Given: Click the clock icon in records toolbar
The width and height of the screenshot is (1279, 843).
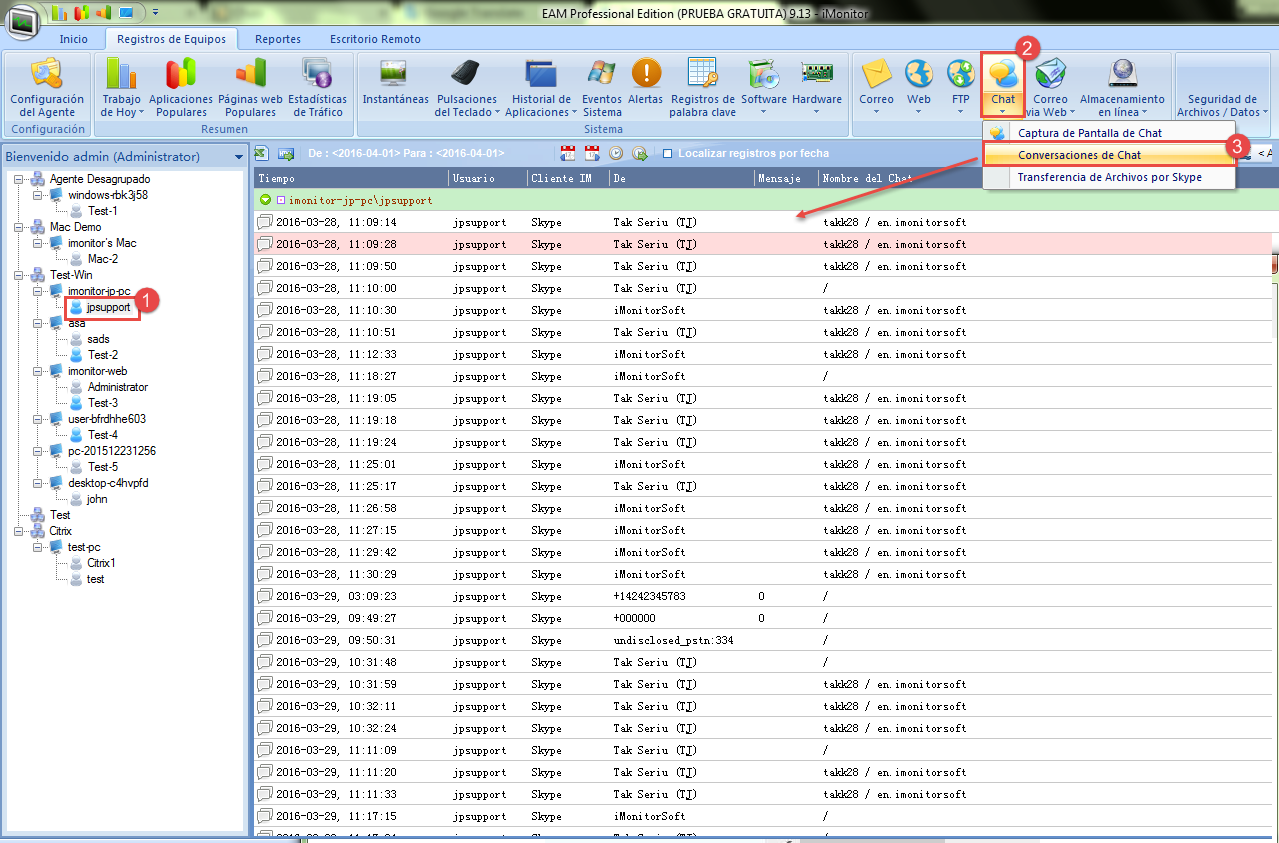Looking at the screenshot, I should 616,153.
